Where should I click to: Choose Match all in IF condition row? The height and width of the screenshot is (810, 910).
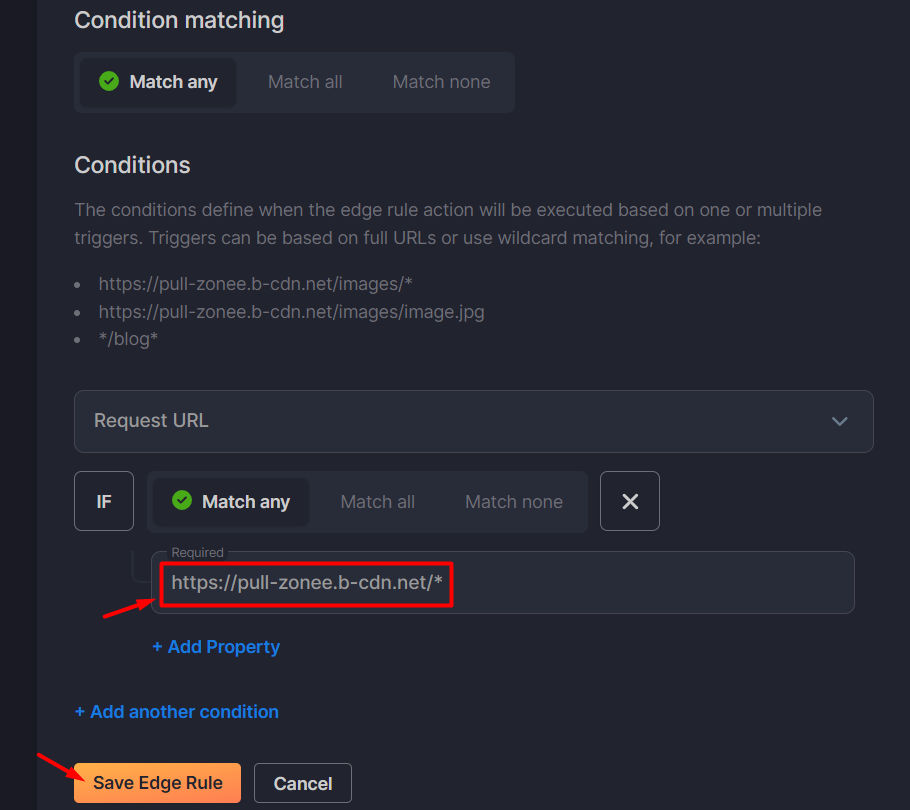(x=378, y=502)
